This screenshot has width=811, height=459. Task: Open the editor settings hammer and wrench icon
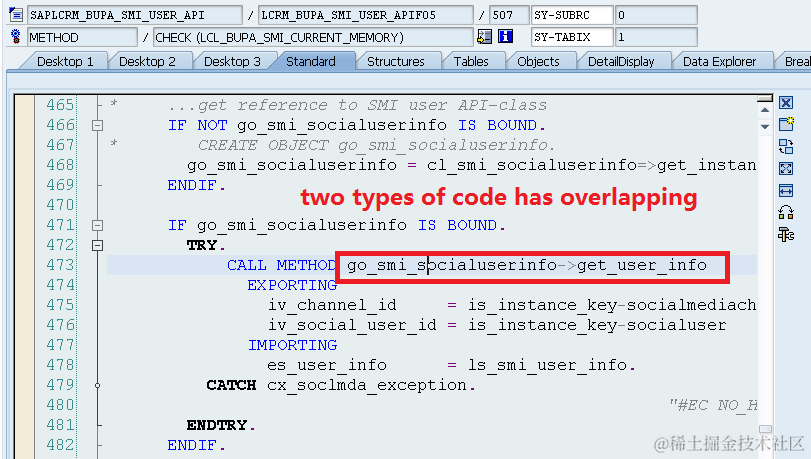pyautogui.click(x=786, y=235)
